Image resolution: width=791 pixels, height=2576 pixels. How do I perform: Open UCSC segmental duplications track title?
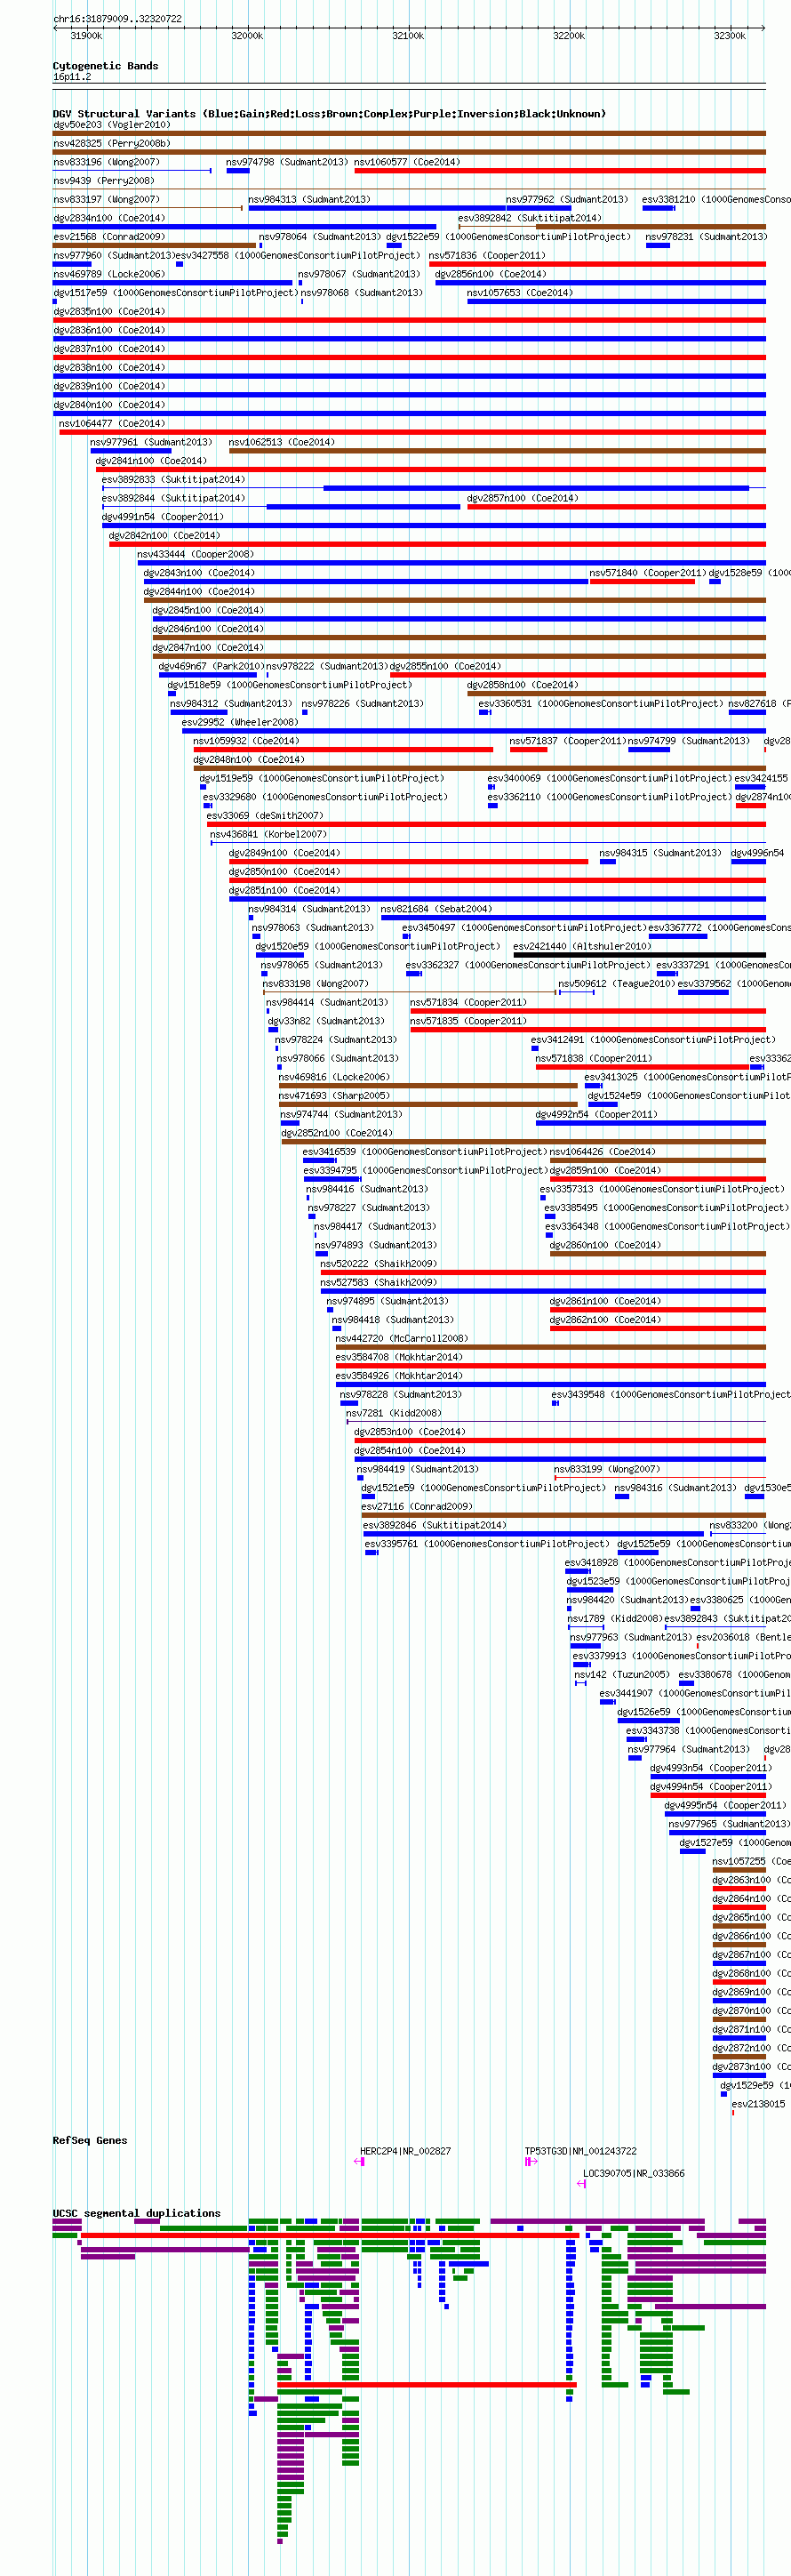[x=137, y=2214]
